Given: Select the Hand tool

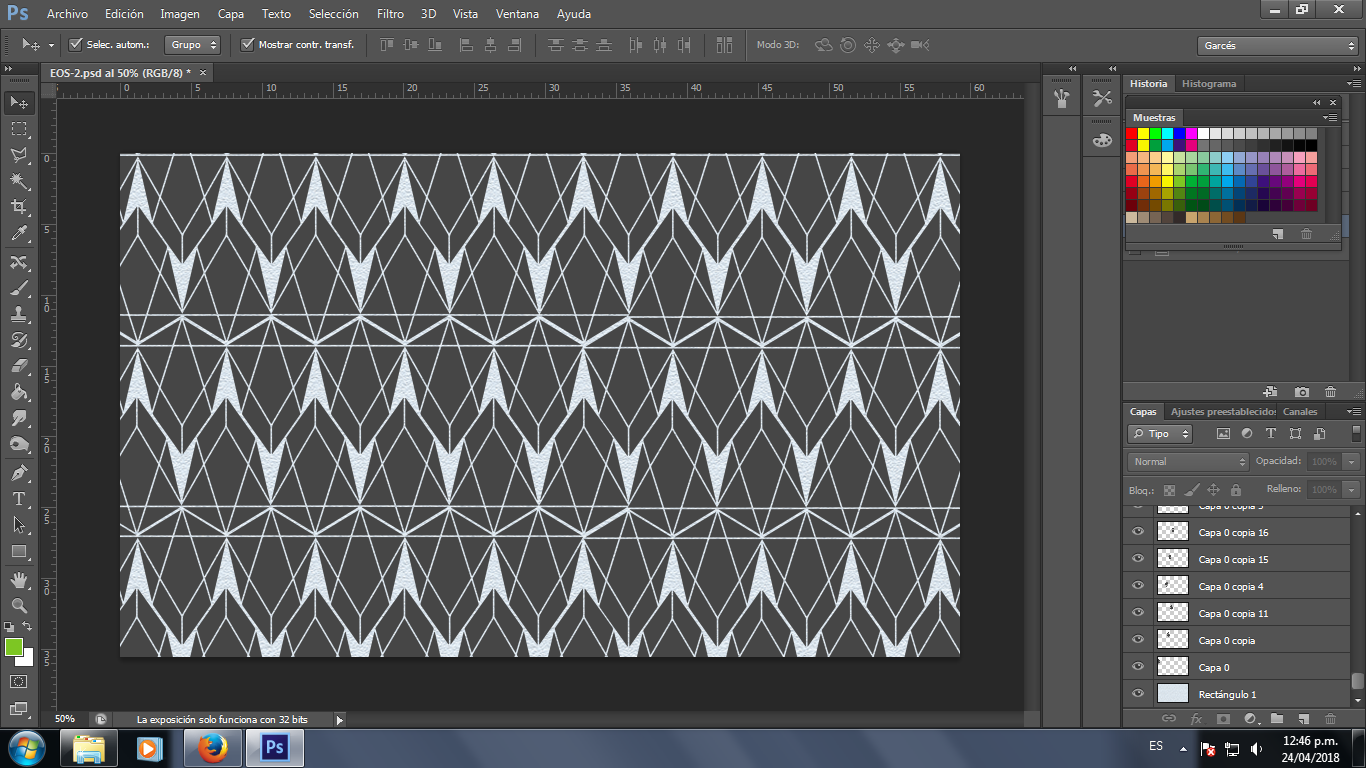Looking at the screenshot, I should click(x=19, y=580).
